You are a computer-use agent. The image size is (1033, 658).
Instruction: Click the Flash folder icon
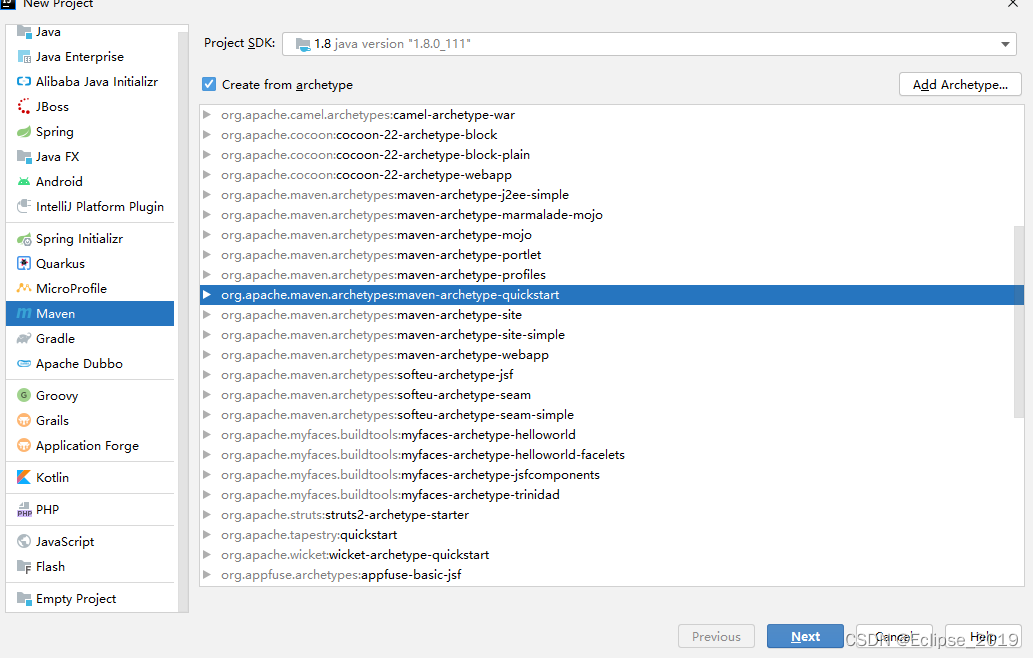coord(24,566)
